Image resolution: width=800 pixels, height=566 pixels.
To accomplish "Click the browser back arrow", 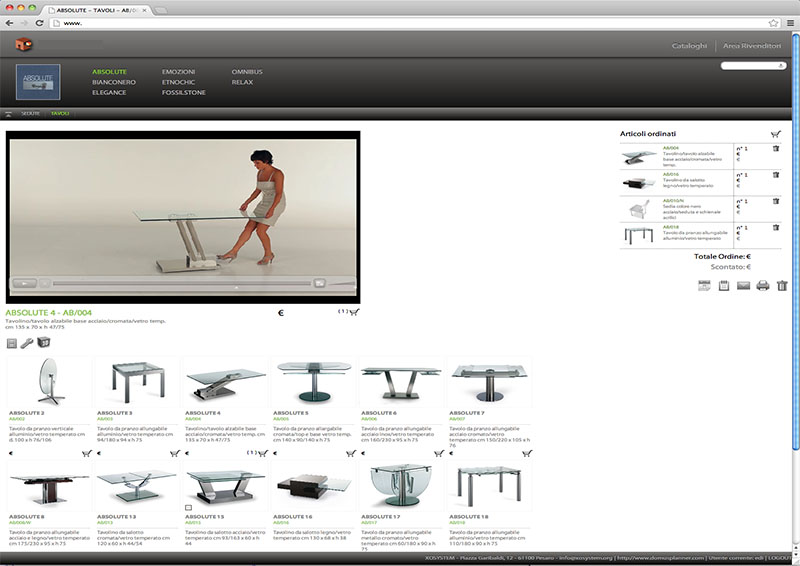I will (10, 23).
